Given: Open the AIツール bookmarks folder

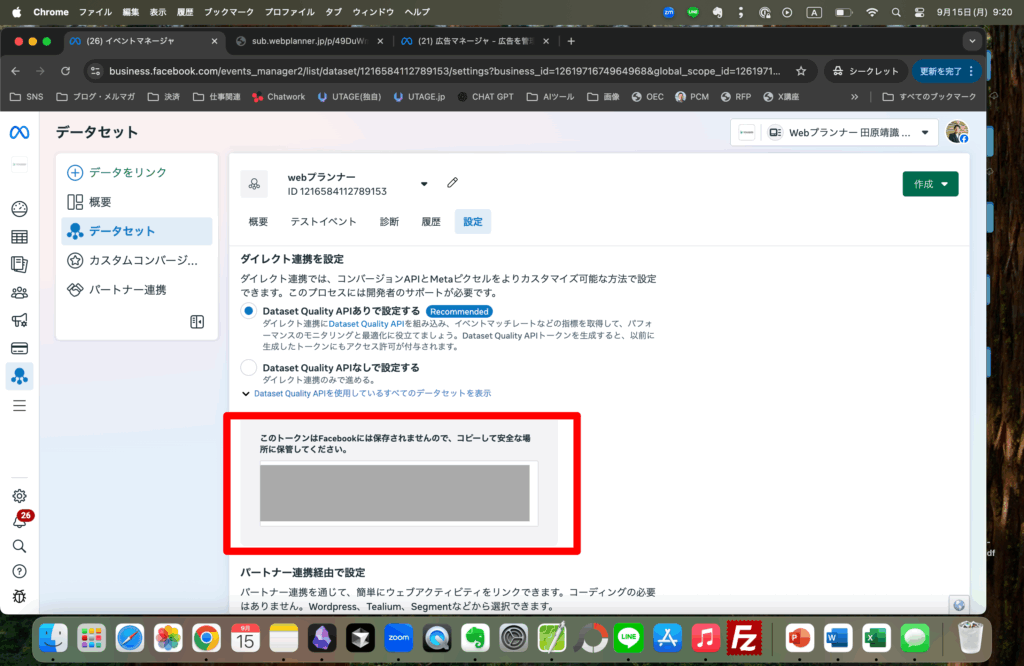Looking at the screenshot, I should (x=551, y=97).
